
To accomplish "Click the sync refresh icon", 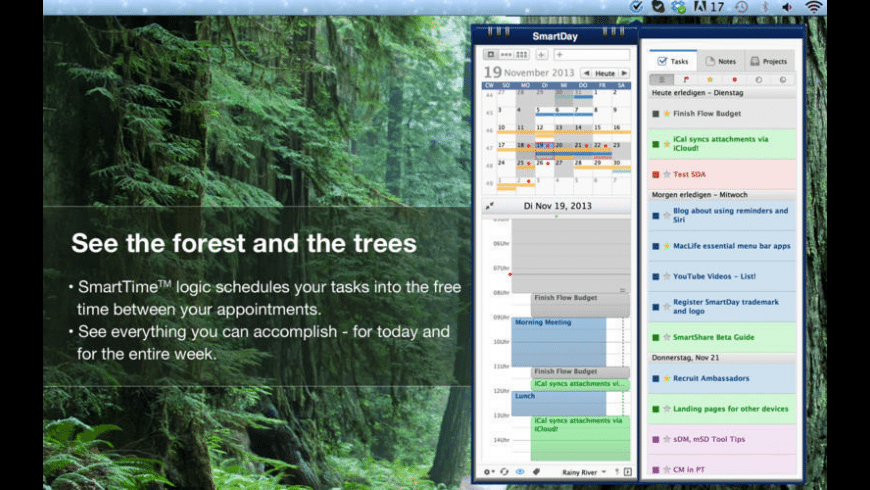I will (504, 472).
